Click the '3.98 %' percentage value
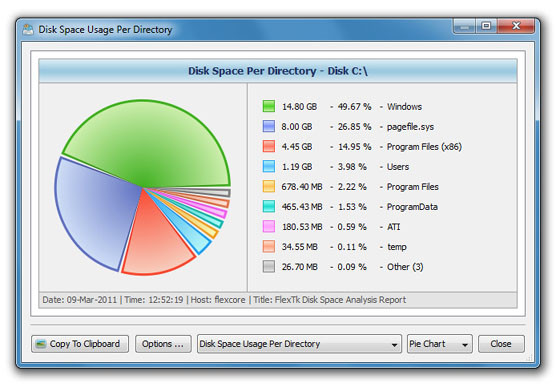Viewport: 560px width, 387px height. (352, 167)
